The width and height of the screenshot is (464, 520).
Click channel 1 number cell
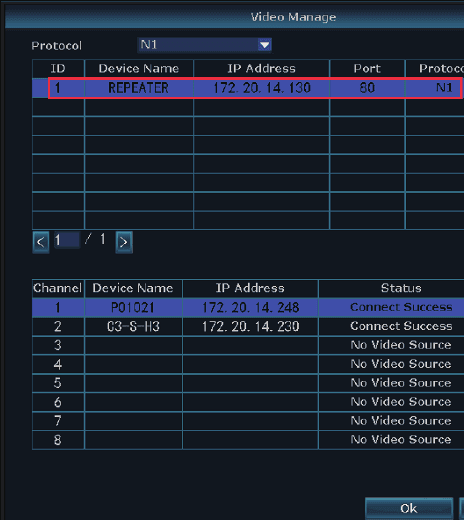click(58, 307)
